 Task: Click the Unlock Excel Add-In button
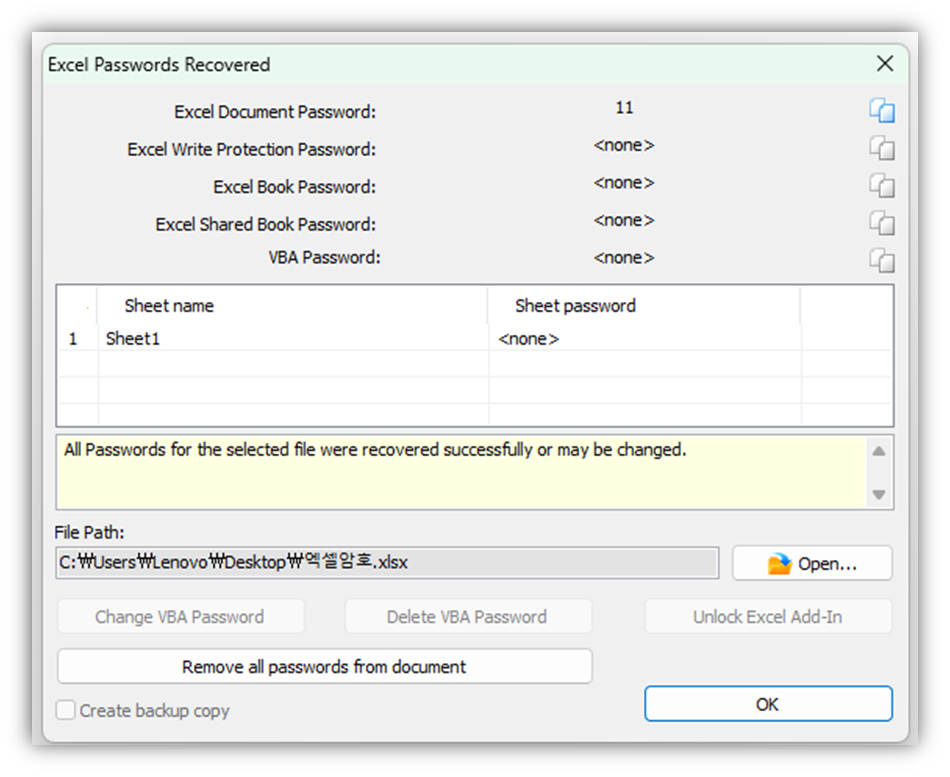tap(767, 617)
